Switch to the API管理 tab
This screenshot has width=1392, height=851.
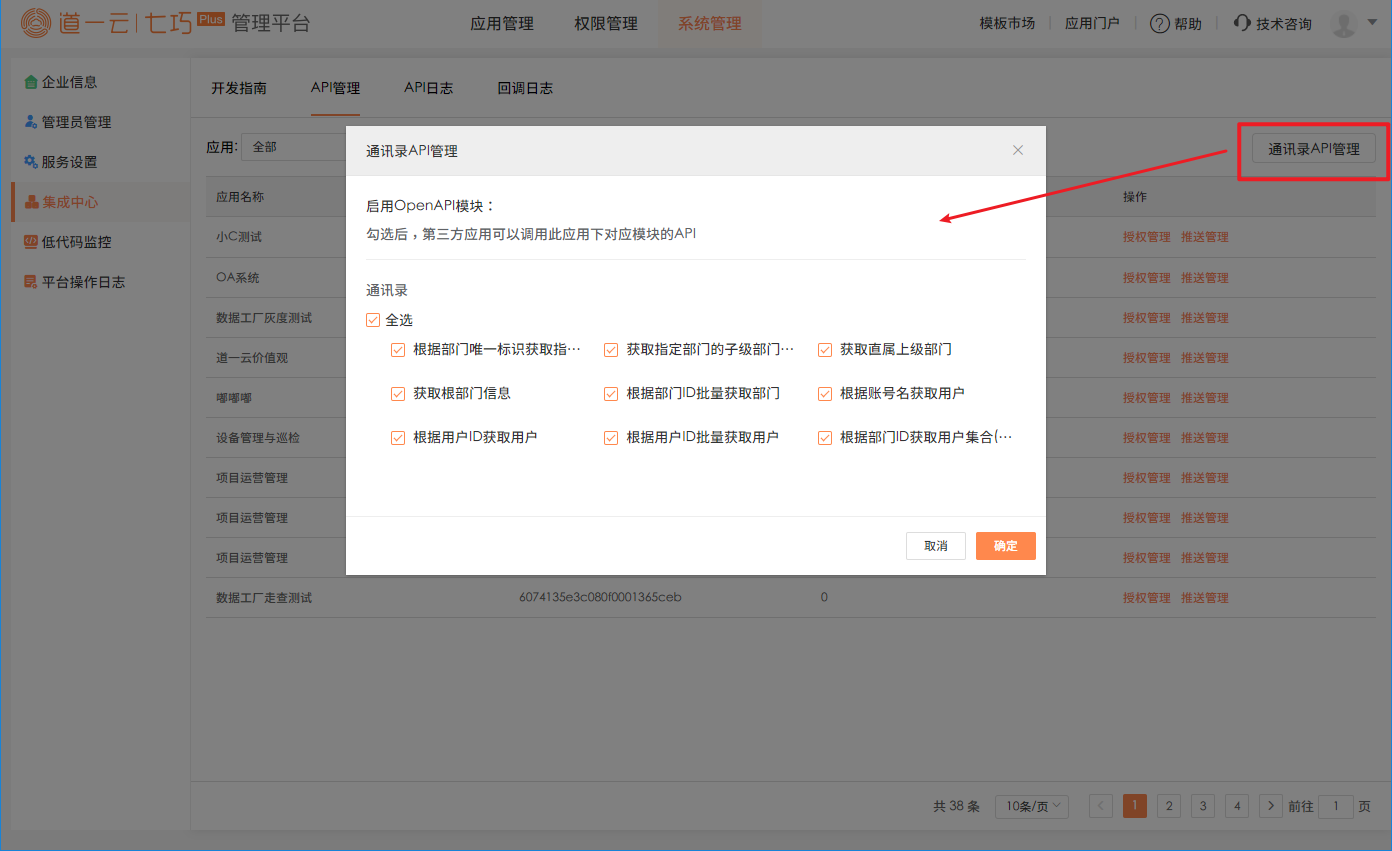[x=335, y=88]
